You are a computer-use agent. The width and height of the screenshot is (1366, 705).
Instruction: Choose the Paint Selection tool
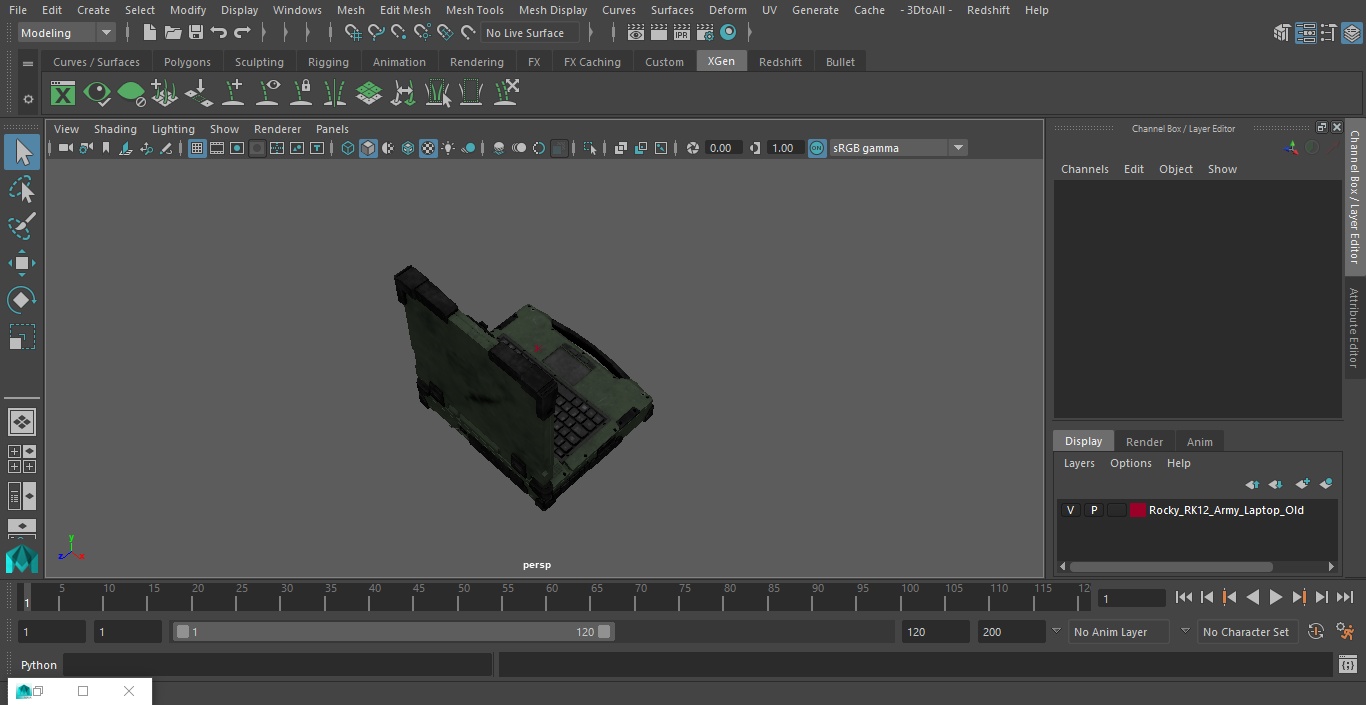pos(22,226)
